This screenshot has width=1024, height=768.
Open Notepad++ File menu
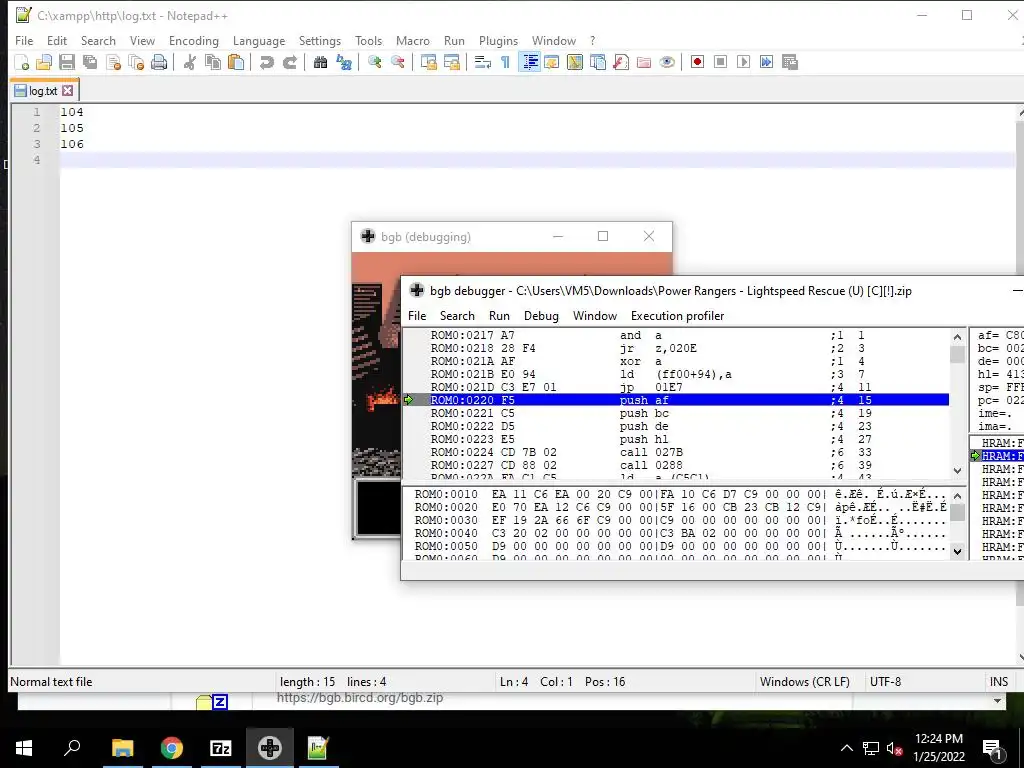(24, 40)
